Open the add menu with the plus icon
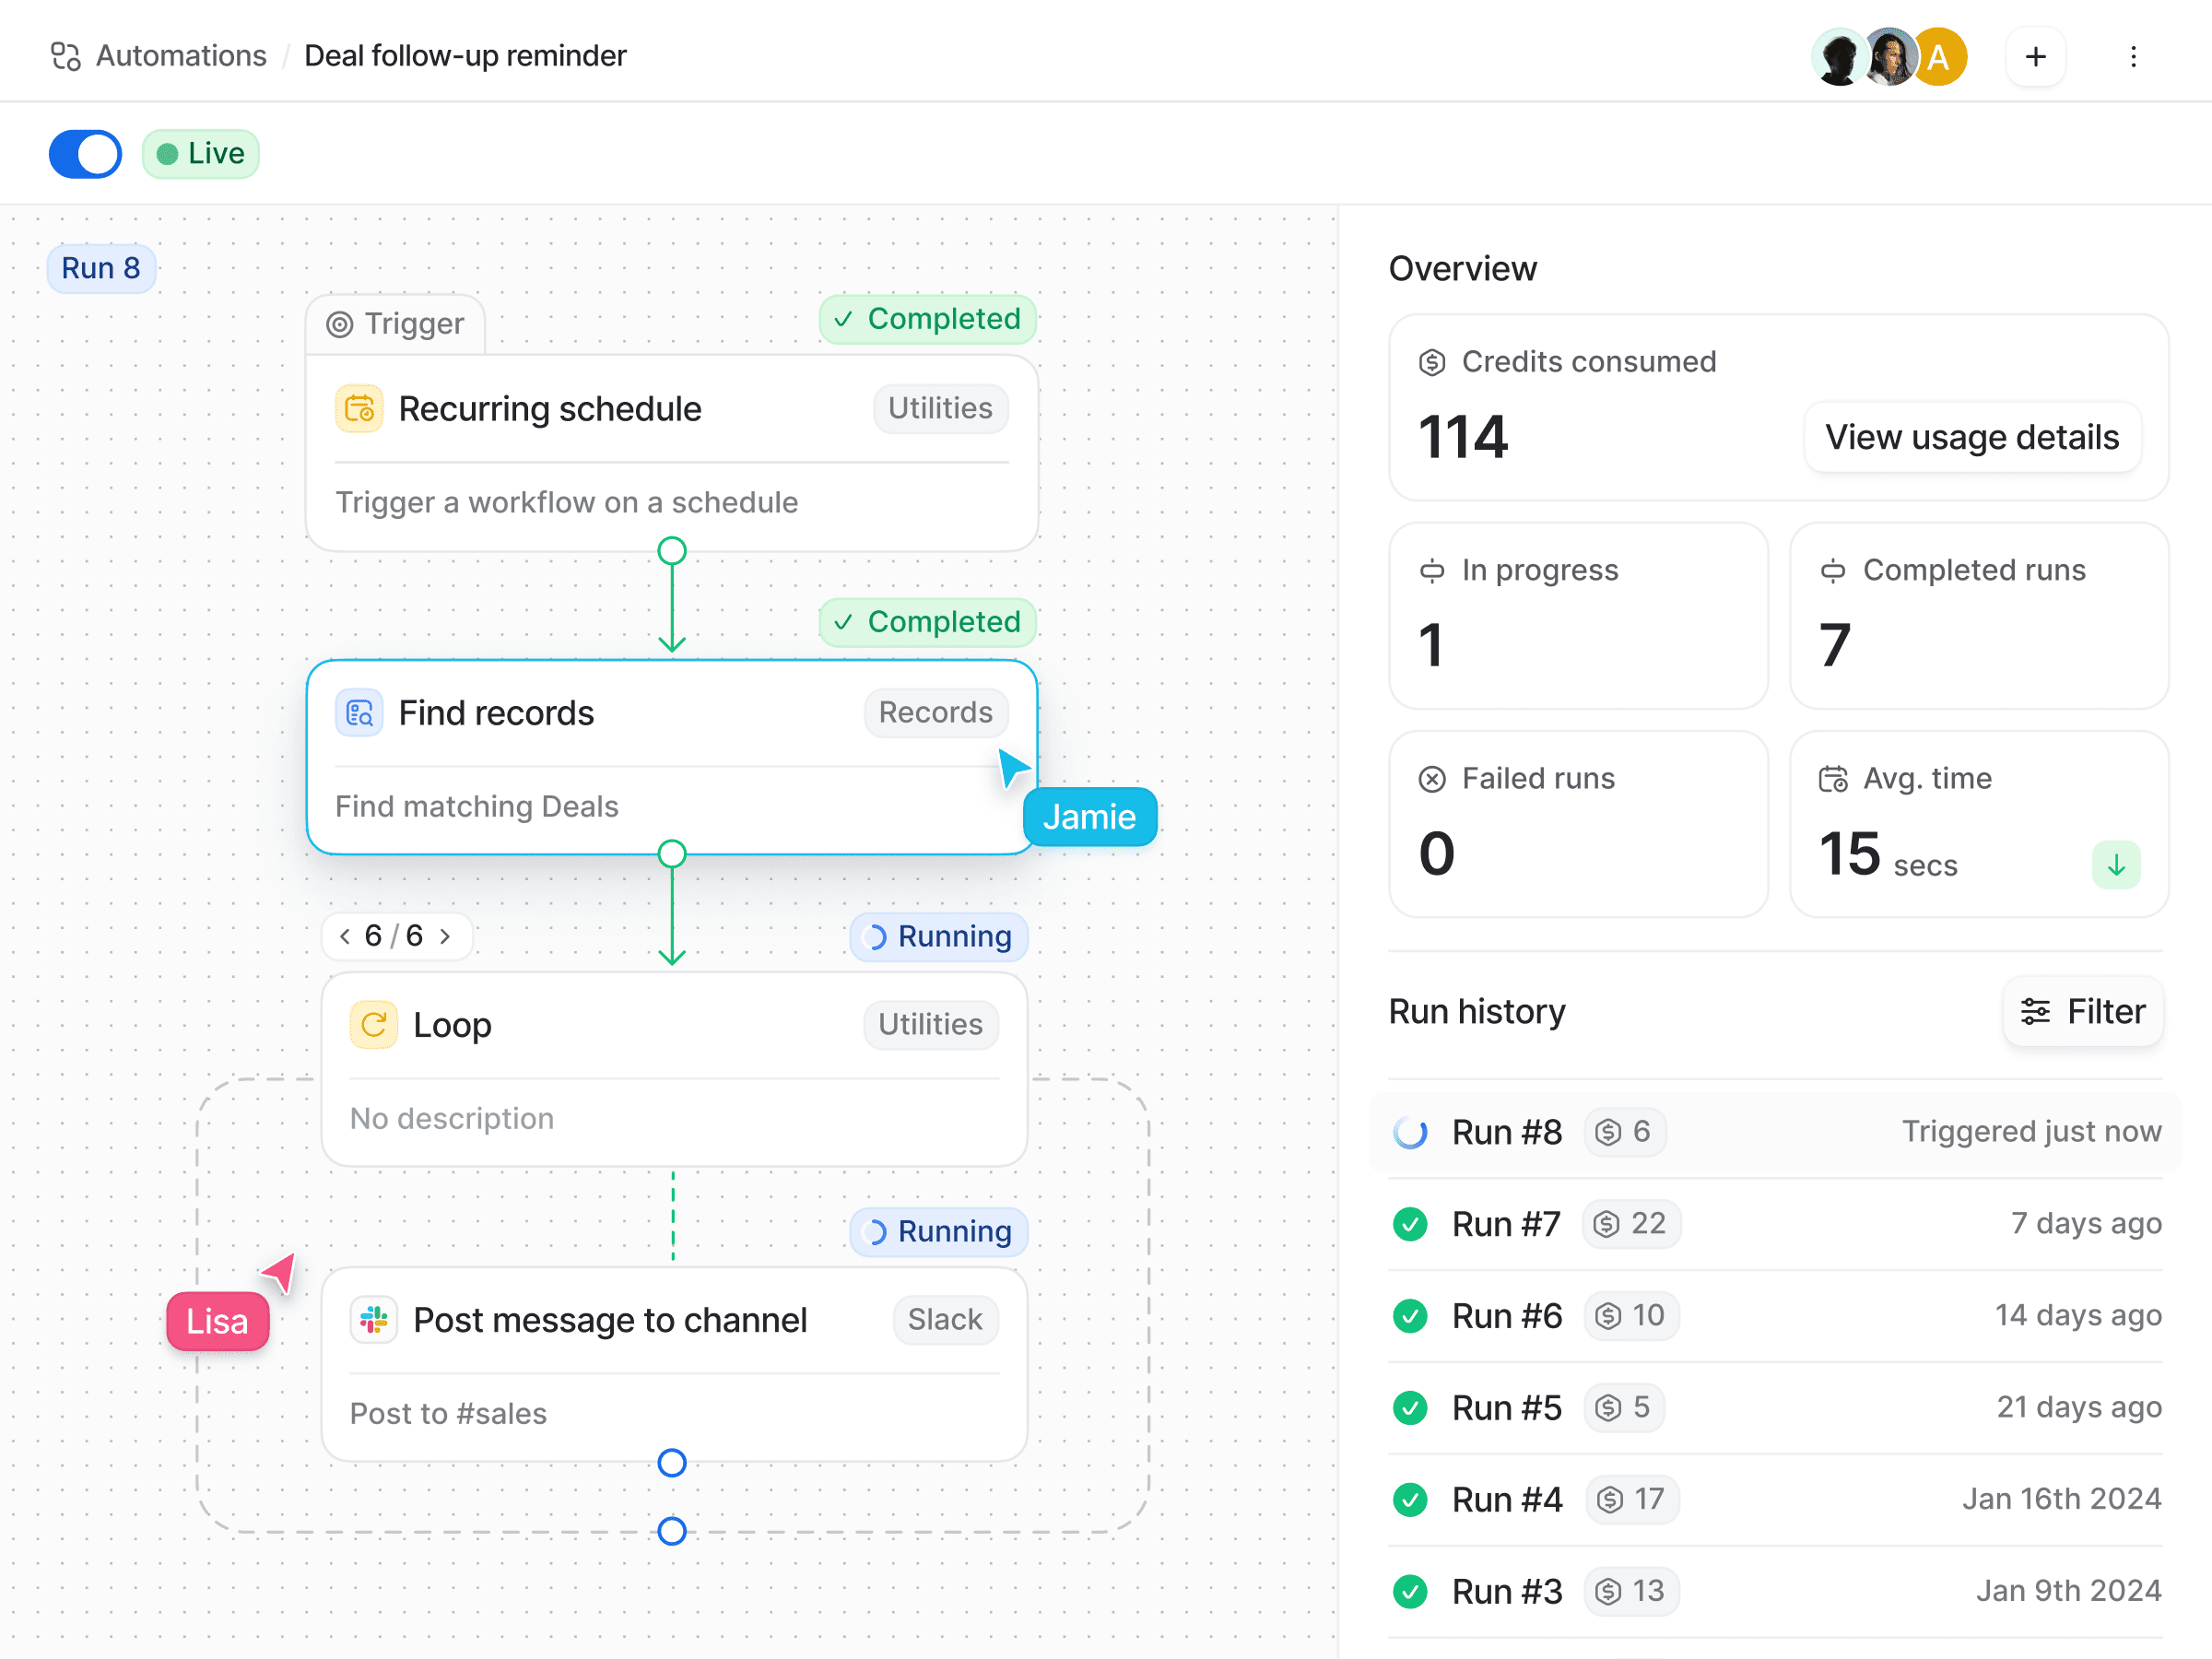The height and width of the screenshot is (1659, 2212). 2036,56
